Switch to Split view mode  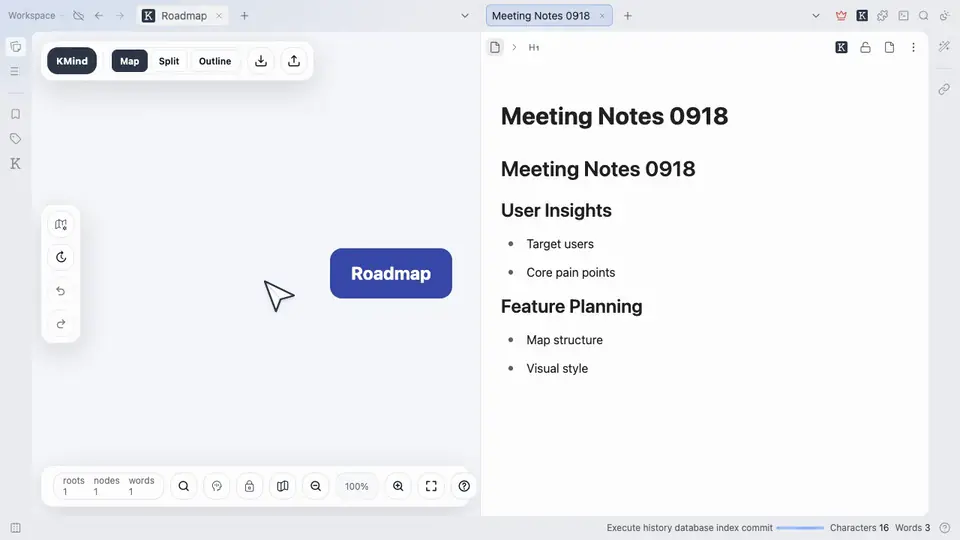[169, 61]
